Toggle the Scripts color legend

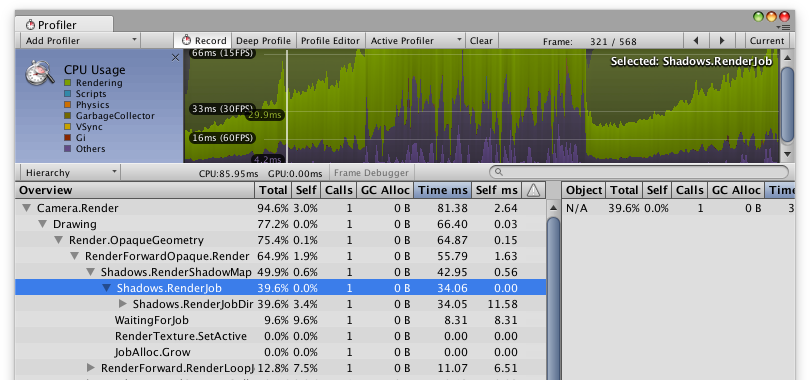pos(68,94)
